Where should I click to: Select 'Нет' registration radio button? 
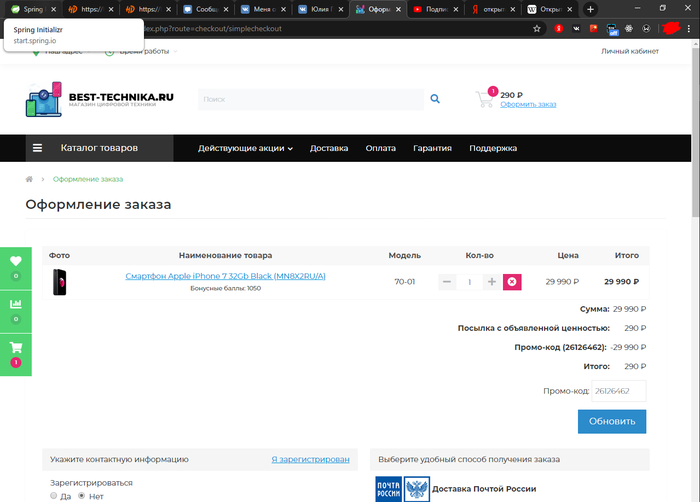click(x=82, y=495)
